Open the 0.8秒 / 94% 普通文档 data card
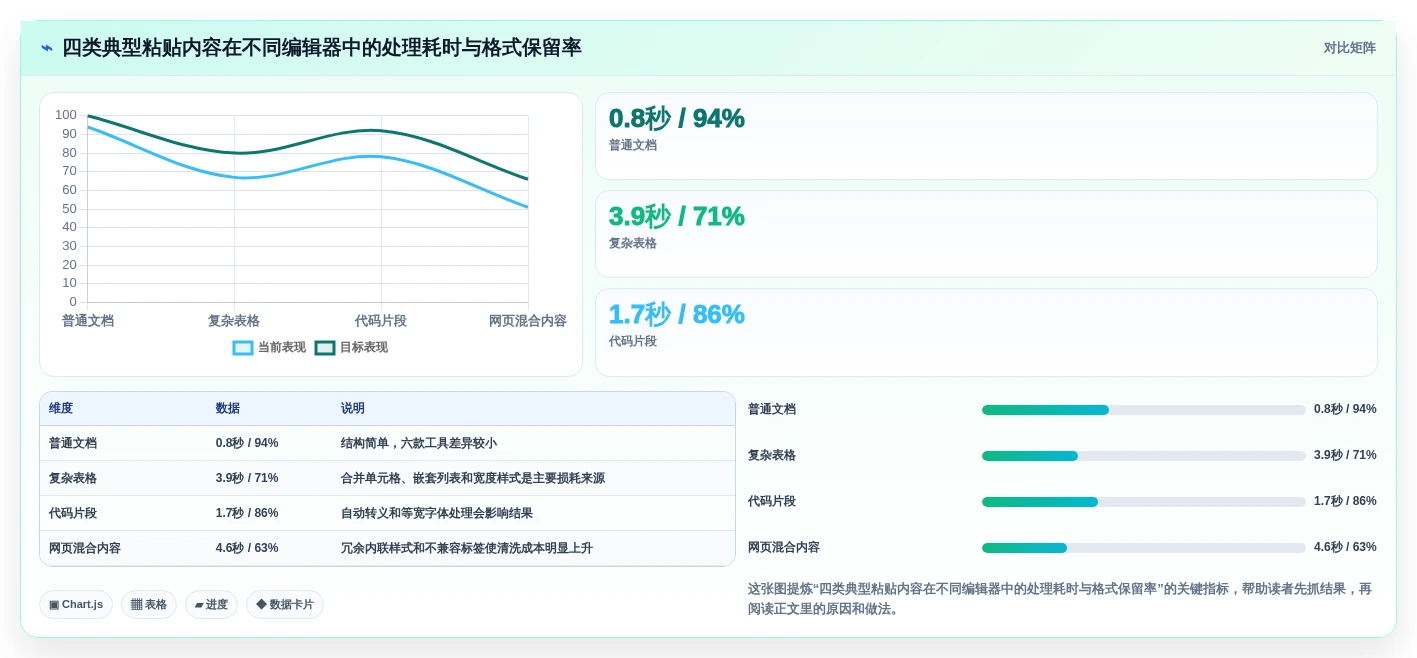The image size is (1417, 658). [x=986, y=136]
